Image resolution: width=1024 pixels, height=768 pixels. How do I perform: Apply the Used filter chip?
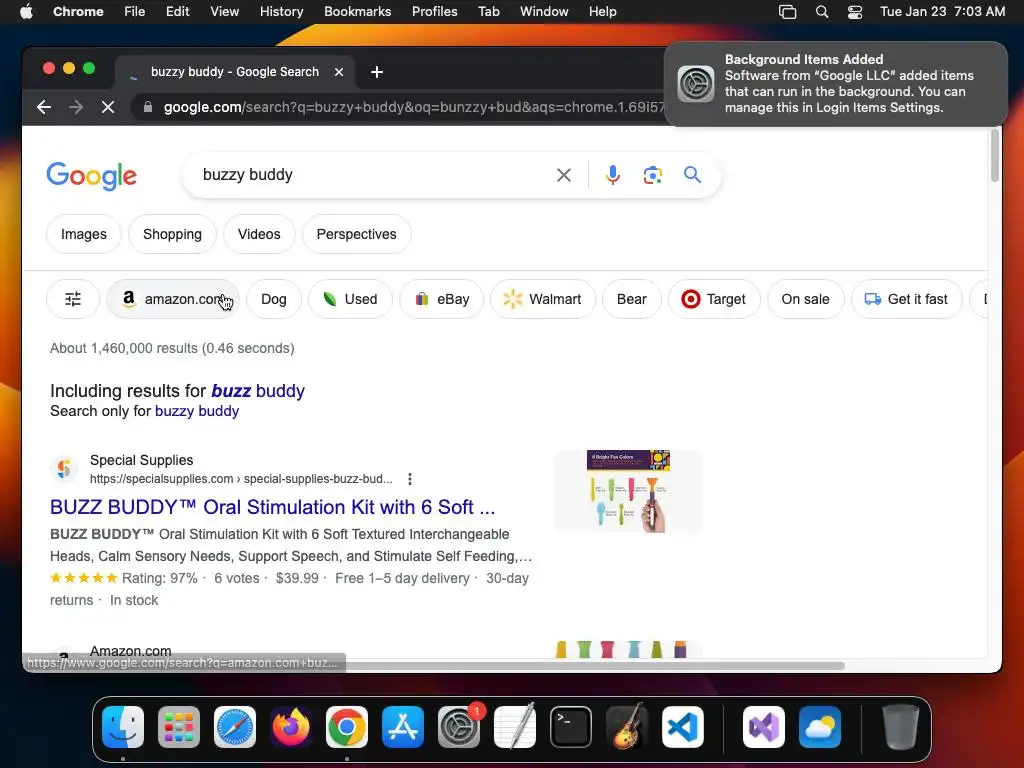point(350,299)
